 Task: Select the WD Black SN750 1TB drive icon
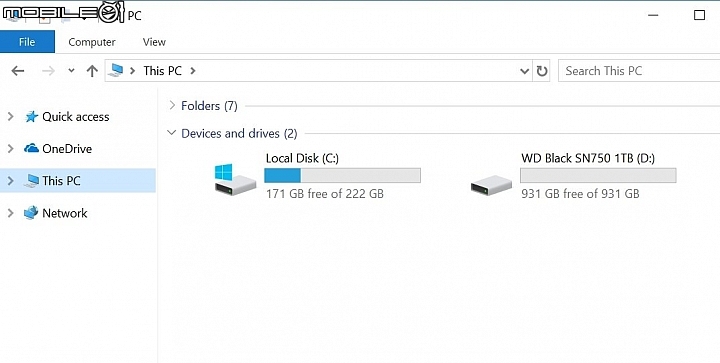[x=491, y=185]
